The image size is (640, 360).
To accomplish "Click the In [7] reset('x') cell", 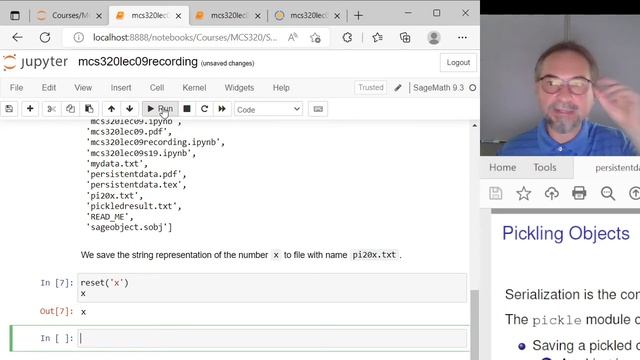I will [x=272, y=288].
